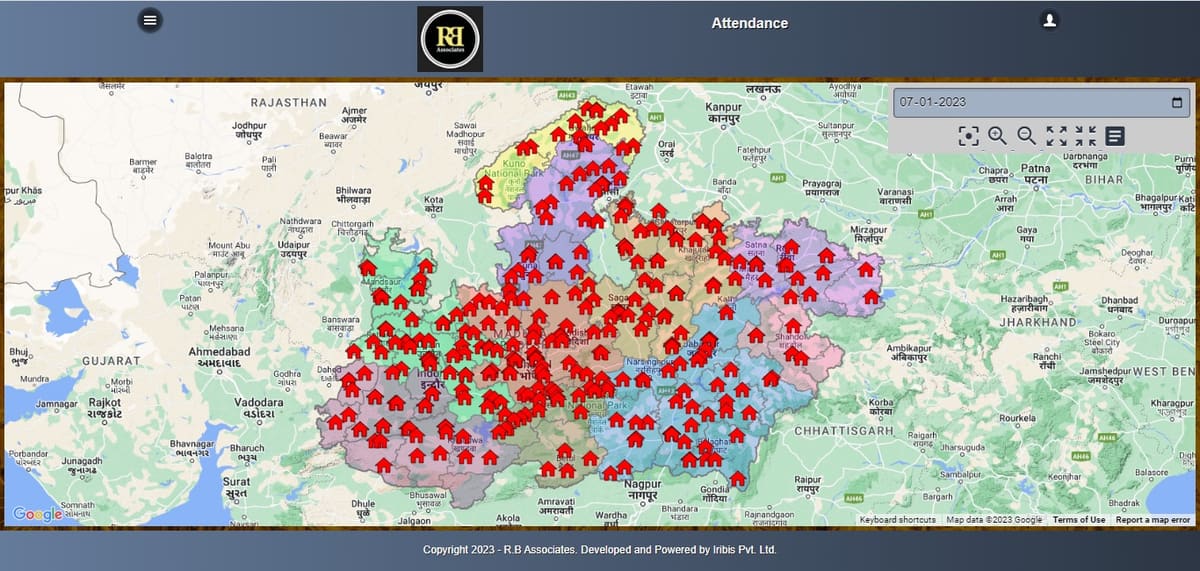1200x571 pixels.
Task: Recenter the map with focus icon
Action: (968, 136)
